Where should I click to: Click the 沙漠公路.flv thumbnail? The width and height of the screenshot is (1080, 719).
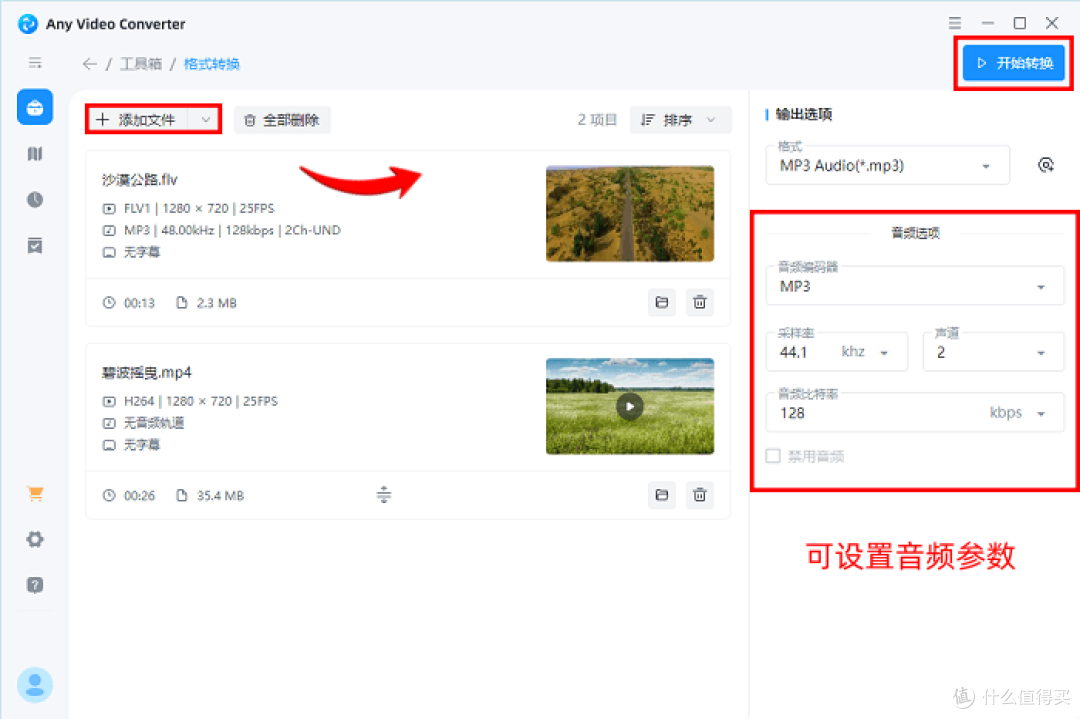630,213
